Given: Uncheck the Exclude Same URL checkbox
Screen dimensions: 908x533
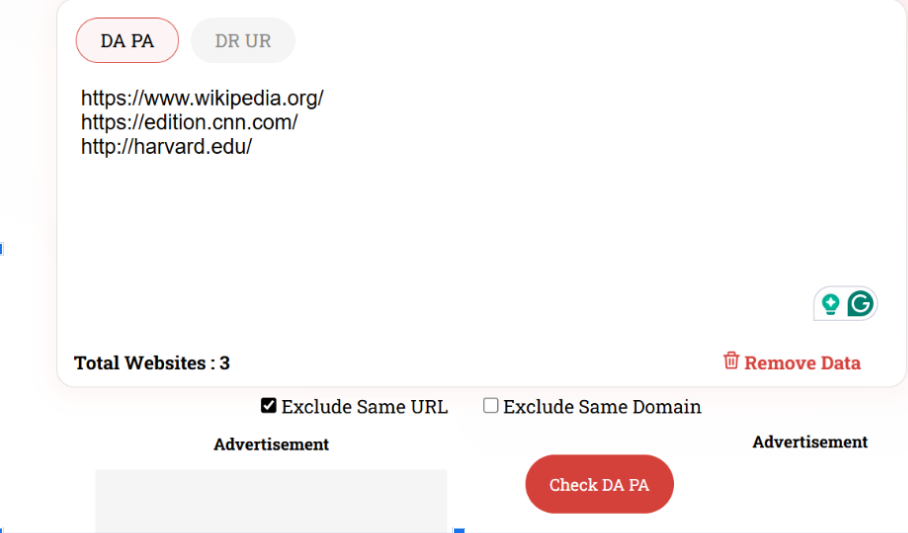Looking at the screenshot, I should pyautogui.click(x=268, y=406).
